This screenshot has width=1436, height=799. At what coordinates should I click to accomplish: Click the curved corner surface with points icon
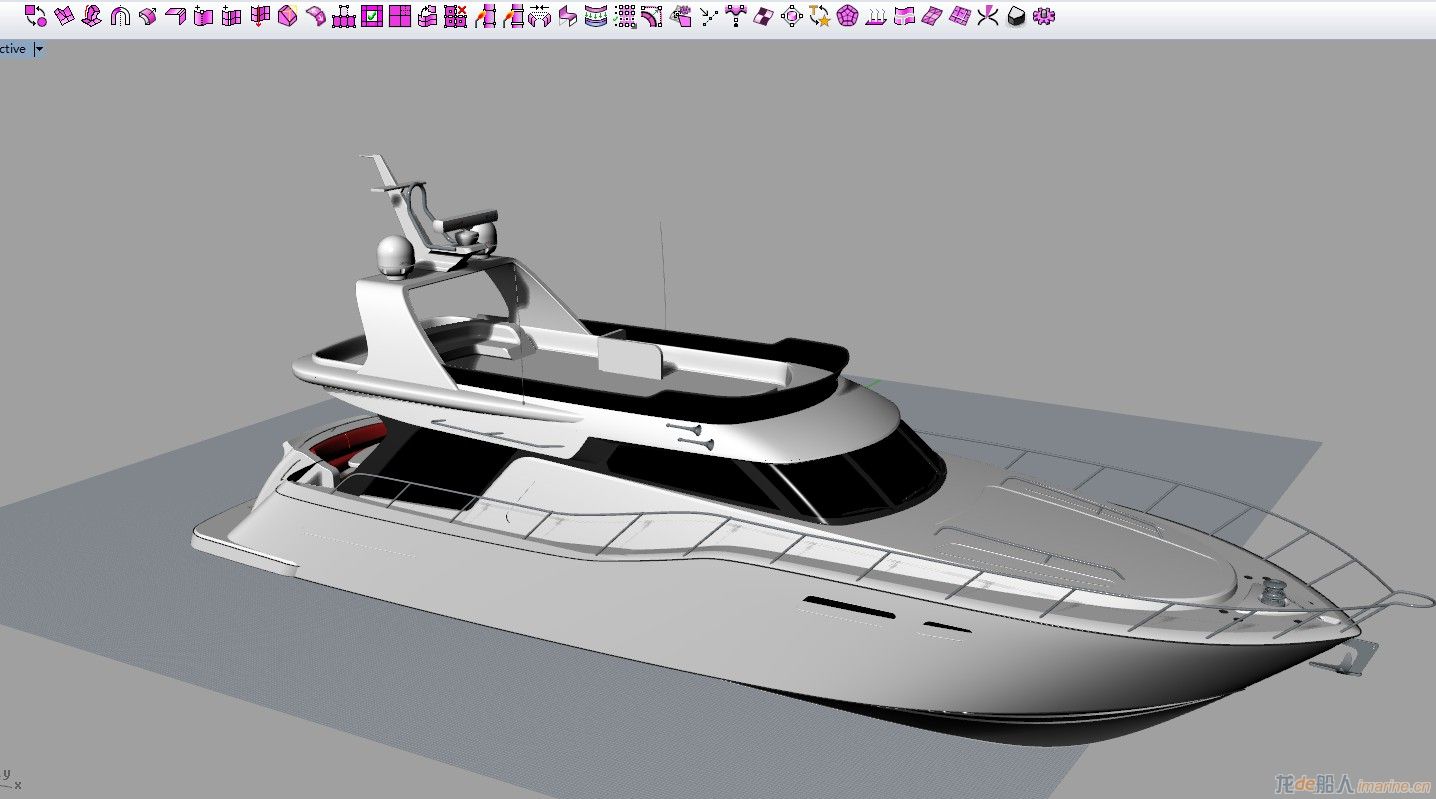coord(652,16)
